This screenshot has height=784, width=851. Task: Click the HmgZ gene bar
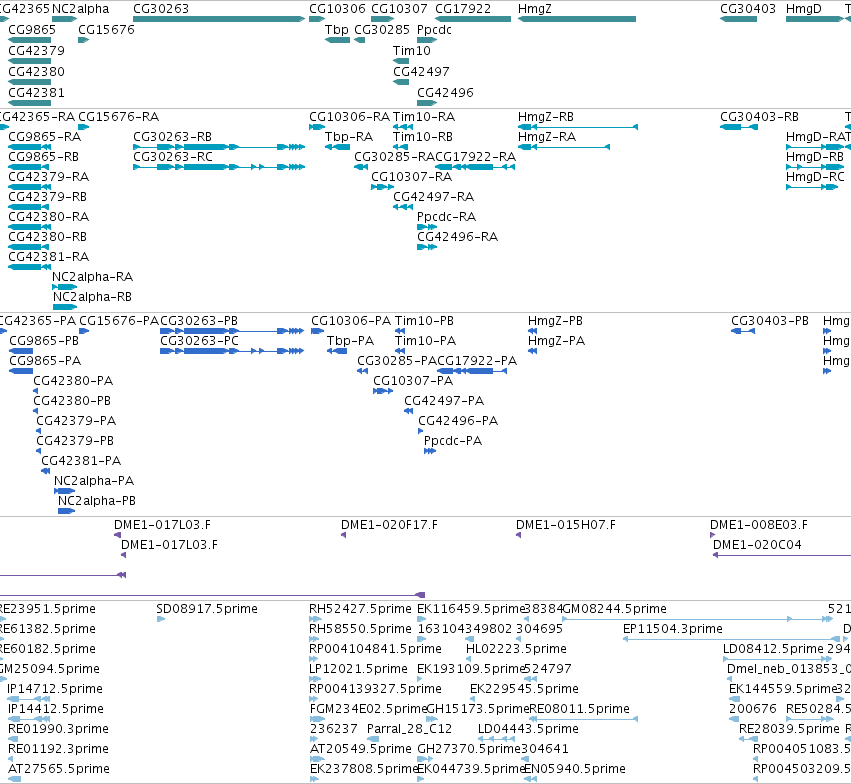(x=576, y=19)
